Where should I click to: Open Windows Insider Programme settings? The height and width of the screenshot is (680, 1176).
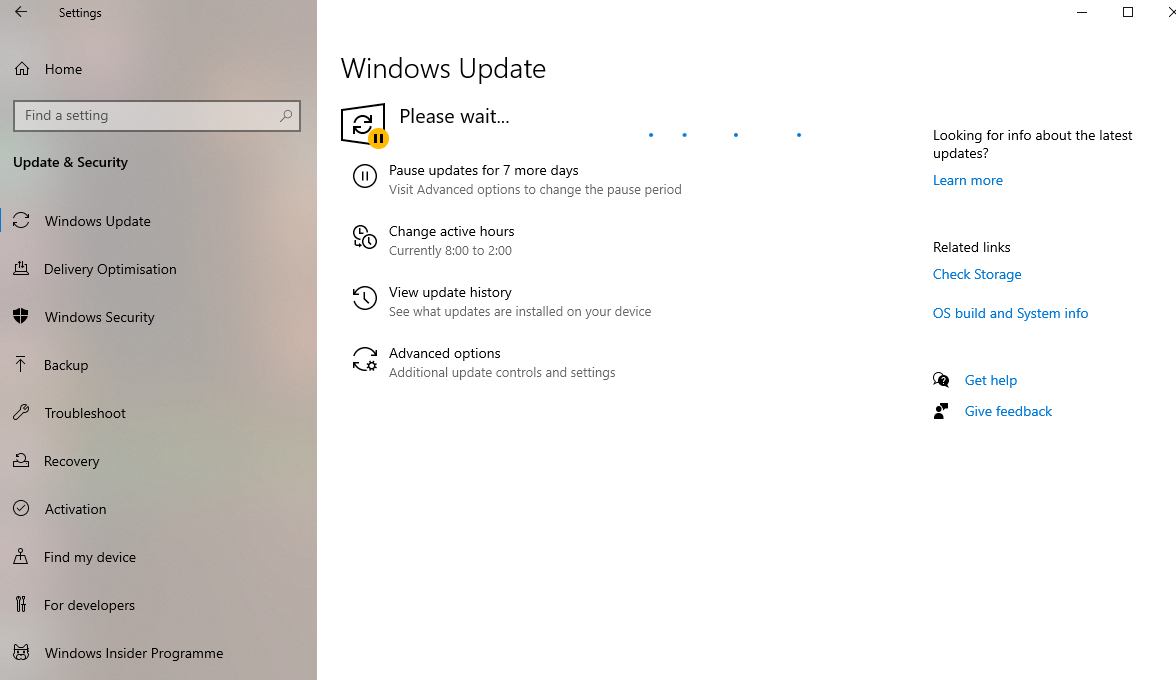pyautogui.click(x=134, y=653)
